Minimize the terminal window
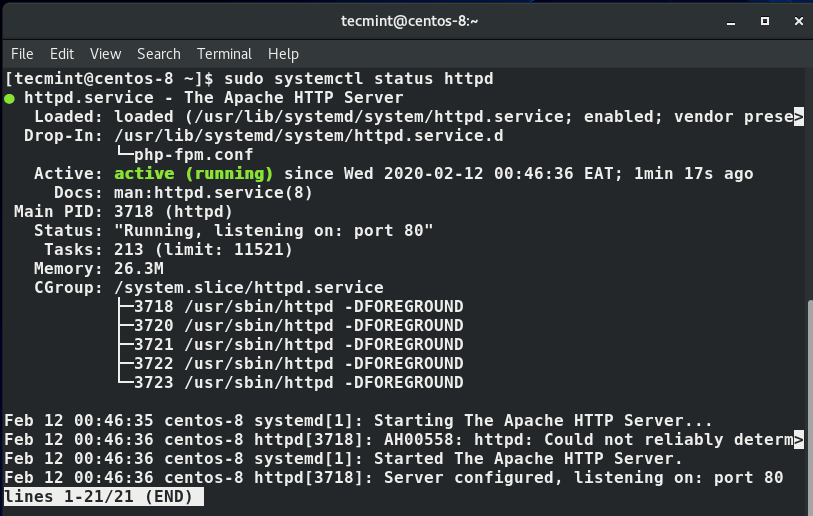Screen dimensions: 813x516 pos(731,22)
